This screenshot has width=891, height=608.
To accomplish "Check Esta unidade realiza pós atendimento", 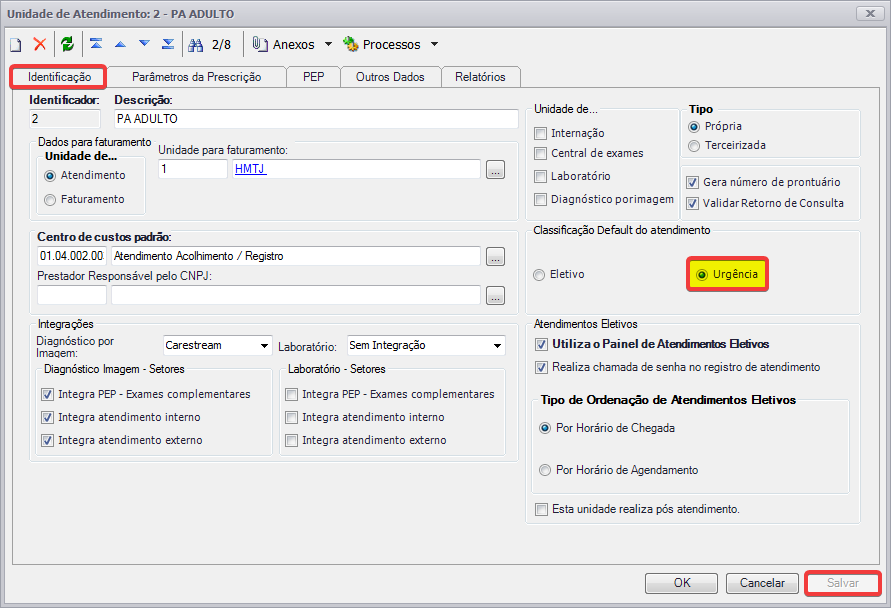I will tap(542, 510).
